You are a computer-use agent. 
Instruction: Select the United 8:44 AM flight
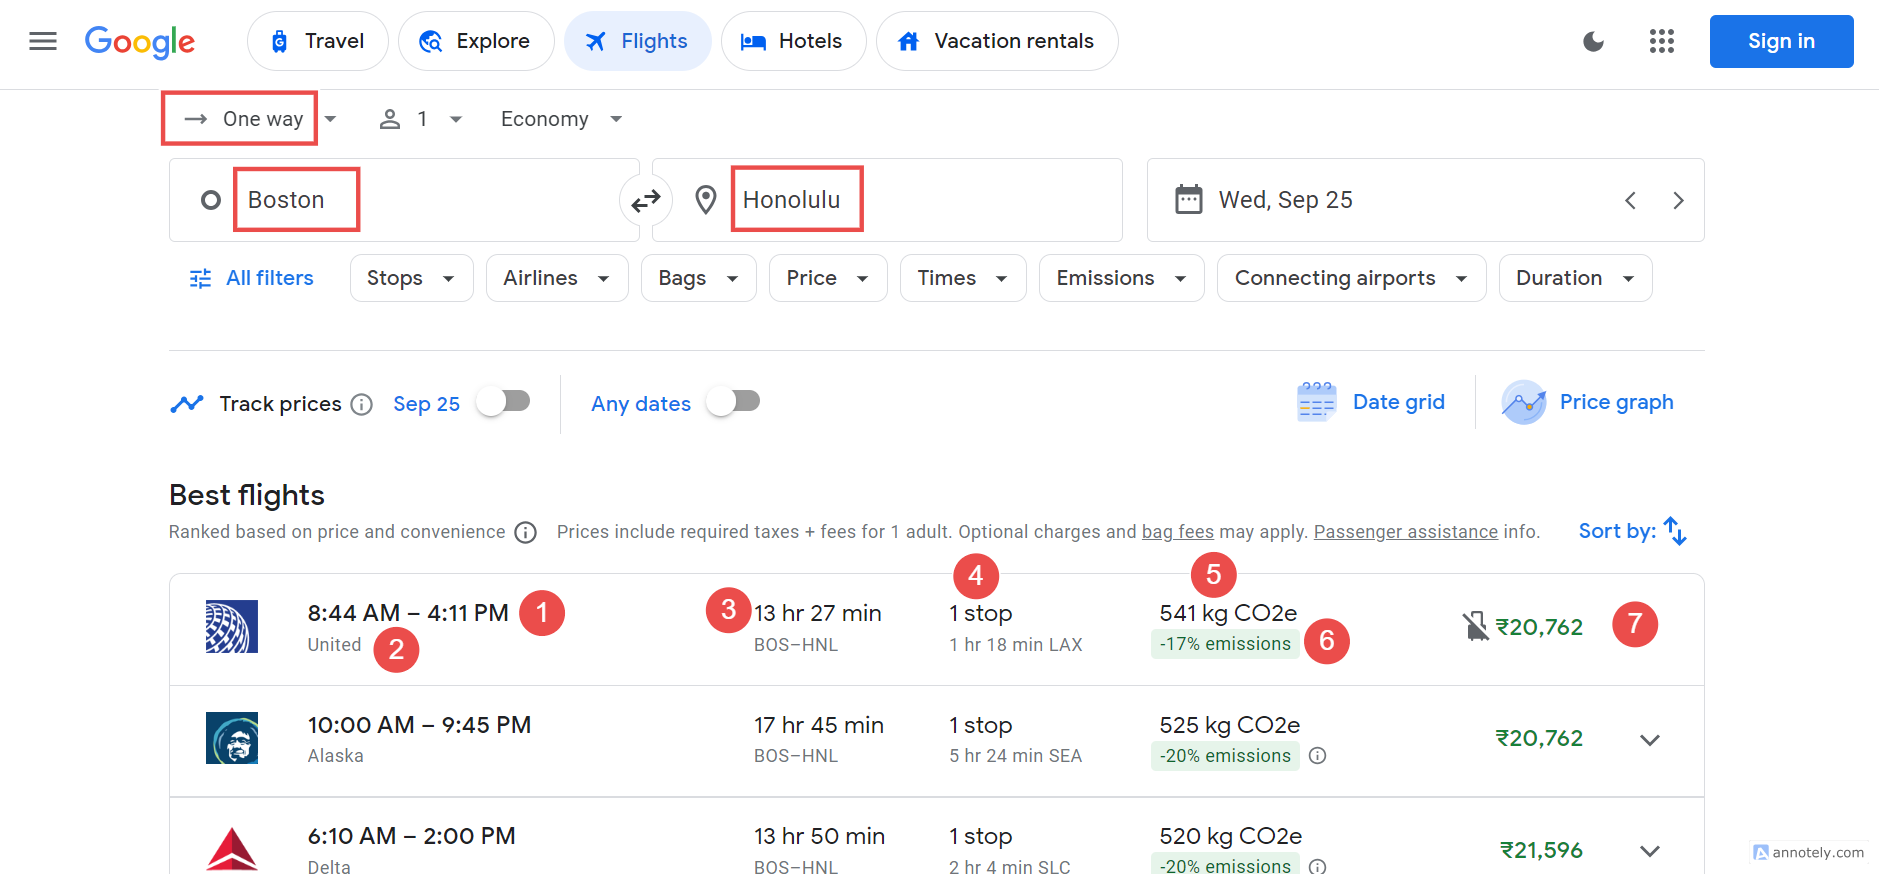[x=937, y=629]
